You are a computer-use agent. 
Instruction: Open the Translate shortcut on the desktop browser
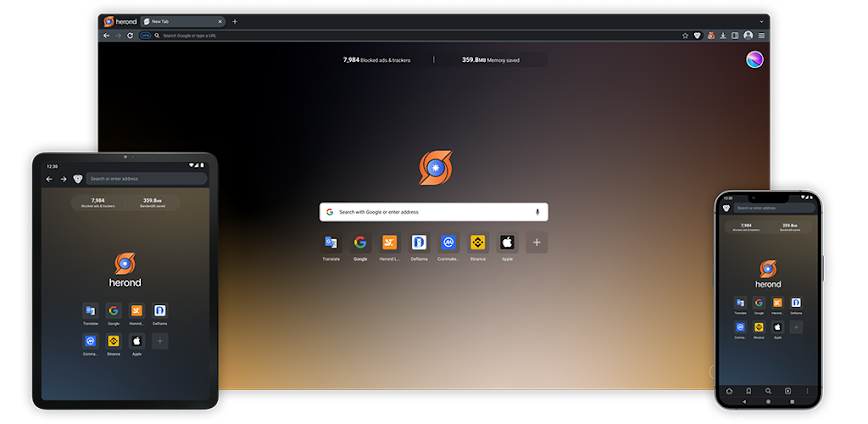click(330, 242)
